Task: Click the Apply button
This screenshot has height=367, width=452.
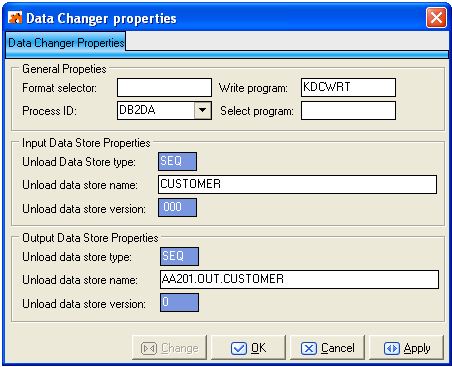Action: [x=406, y=348]
